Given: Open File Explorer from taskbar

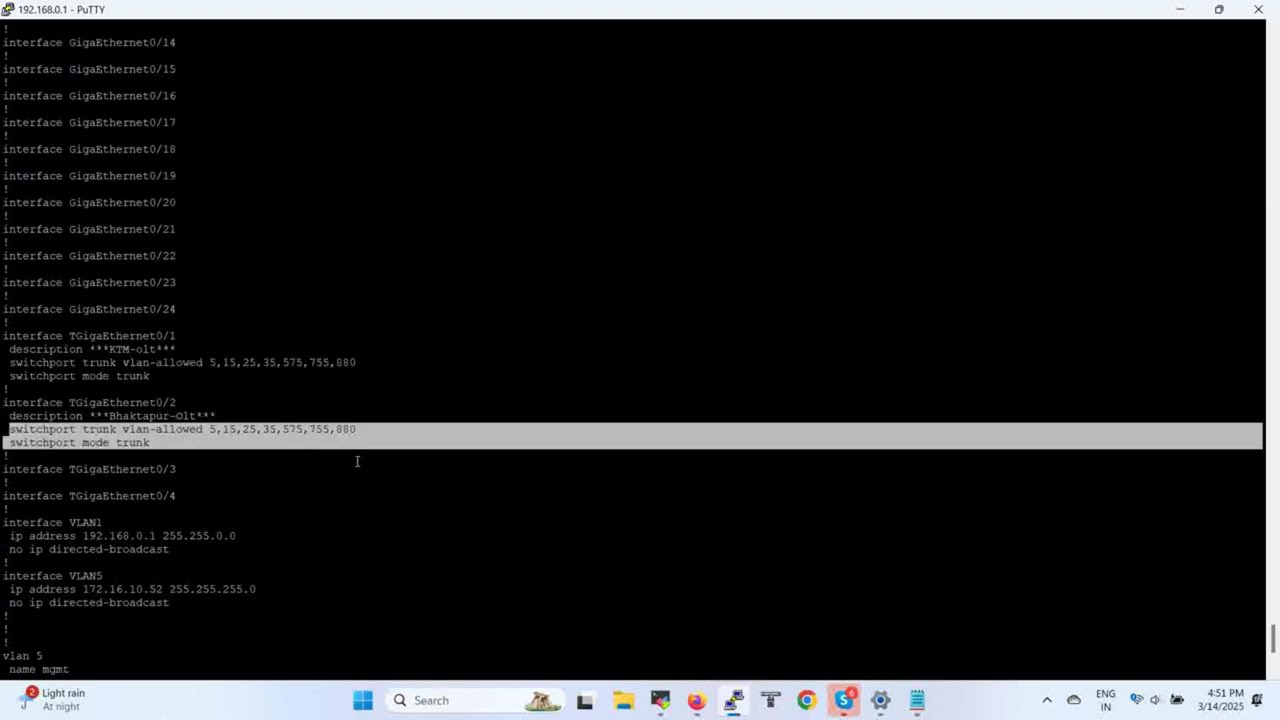Looking at the screenshot, I should [x=623, y=700].
